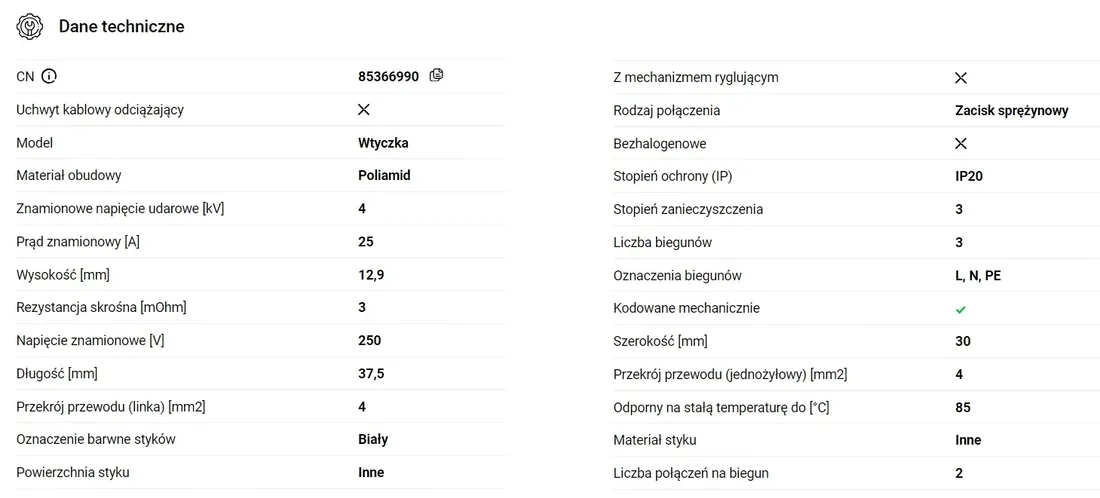Click the X mark for Uchwyt kablowy odciążający
Viewport: 1100px width, 498px height.
click(x=363, y=109)
